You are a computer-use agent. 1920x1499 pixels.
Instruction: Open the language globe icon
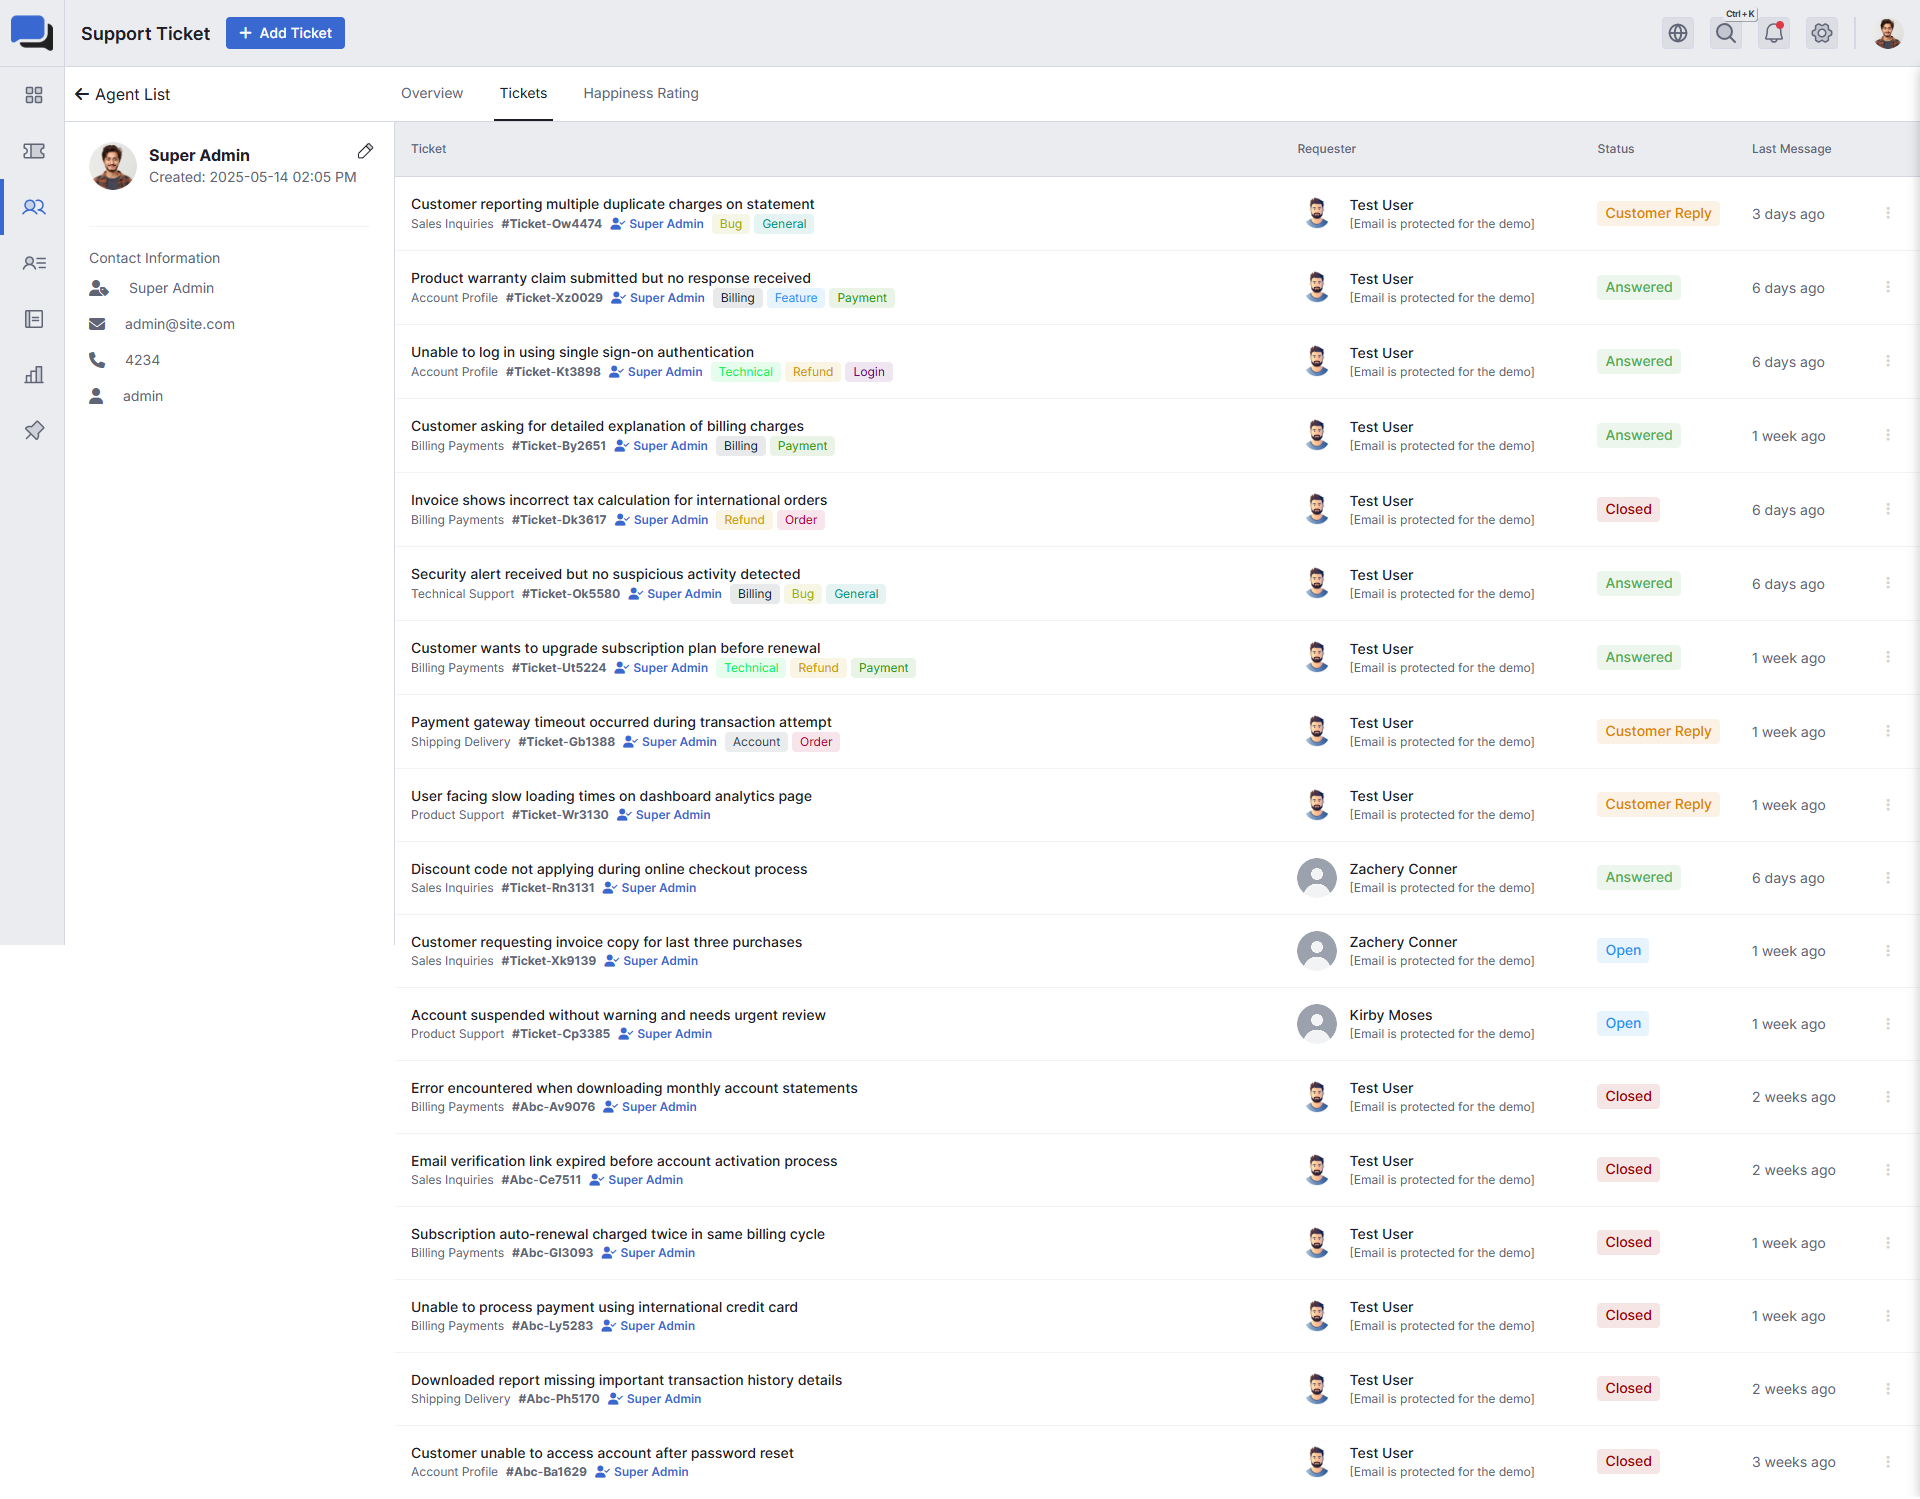click(x=1678, y=33)
